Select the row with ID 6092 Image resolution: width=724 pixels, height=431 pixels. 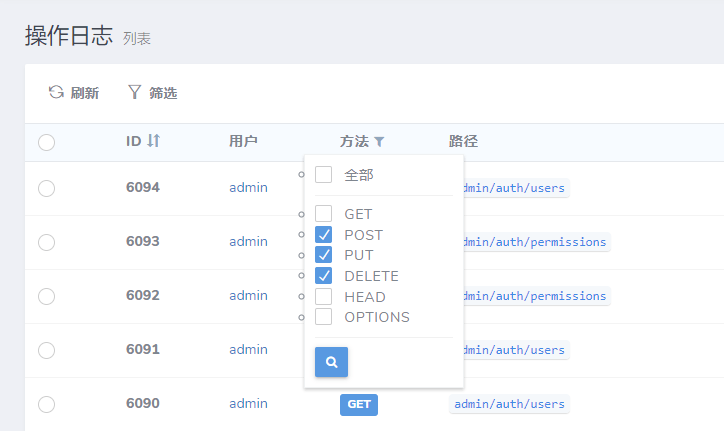point(46,296)
